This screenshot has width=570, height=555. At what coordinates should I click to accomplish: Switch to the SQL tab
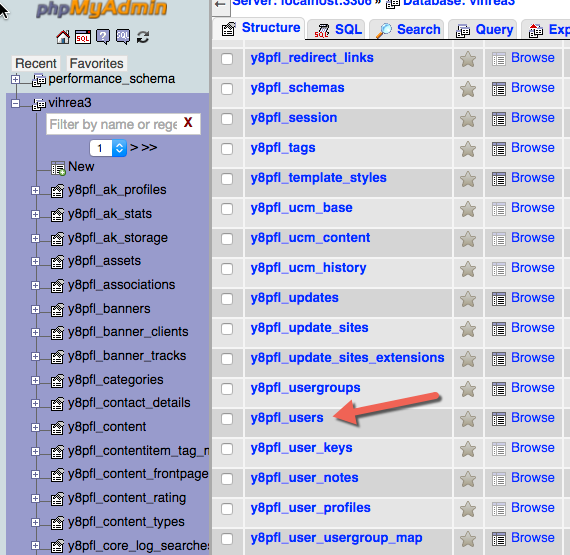pos(338,29)
